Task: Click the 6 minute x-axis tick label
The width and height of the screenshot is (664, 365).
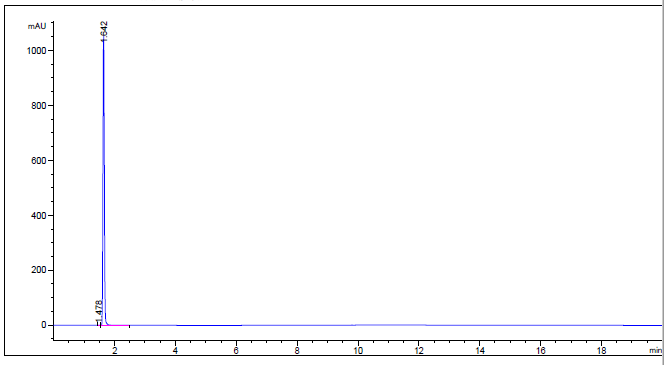Action: point(236,351)
